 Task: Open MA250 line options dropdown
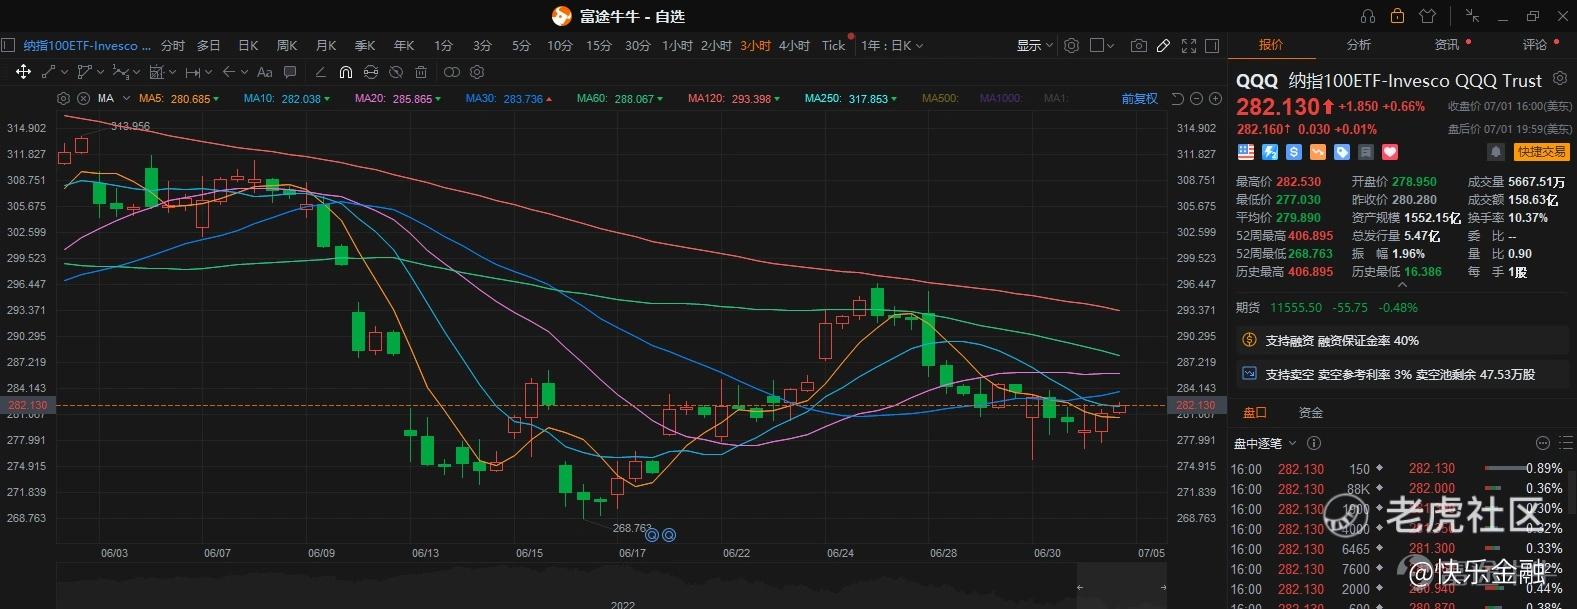tap(893, 99)
